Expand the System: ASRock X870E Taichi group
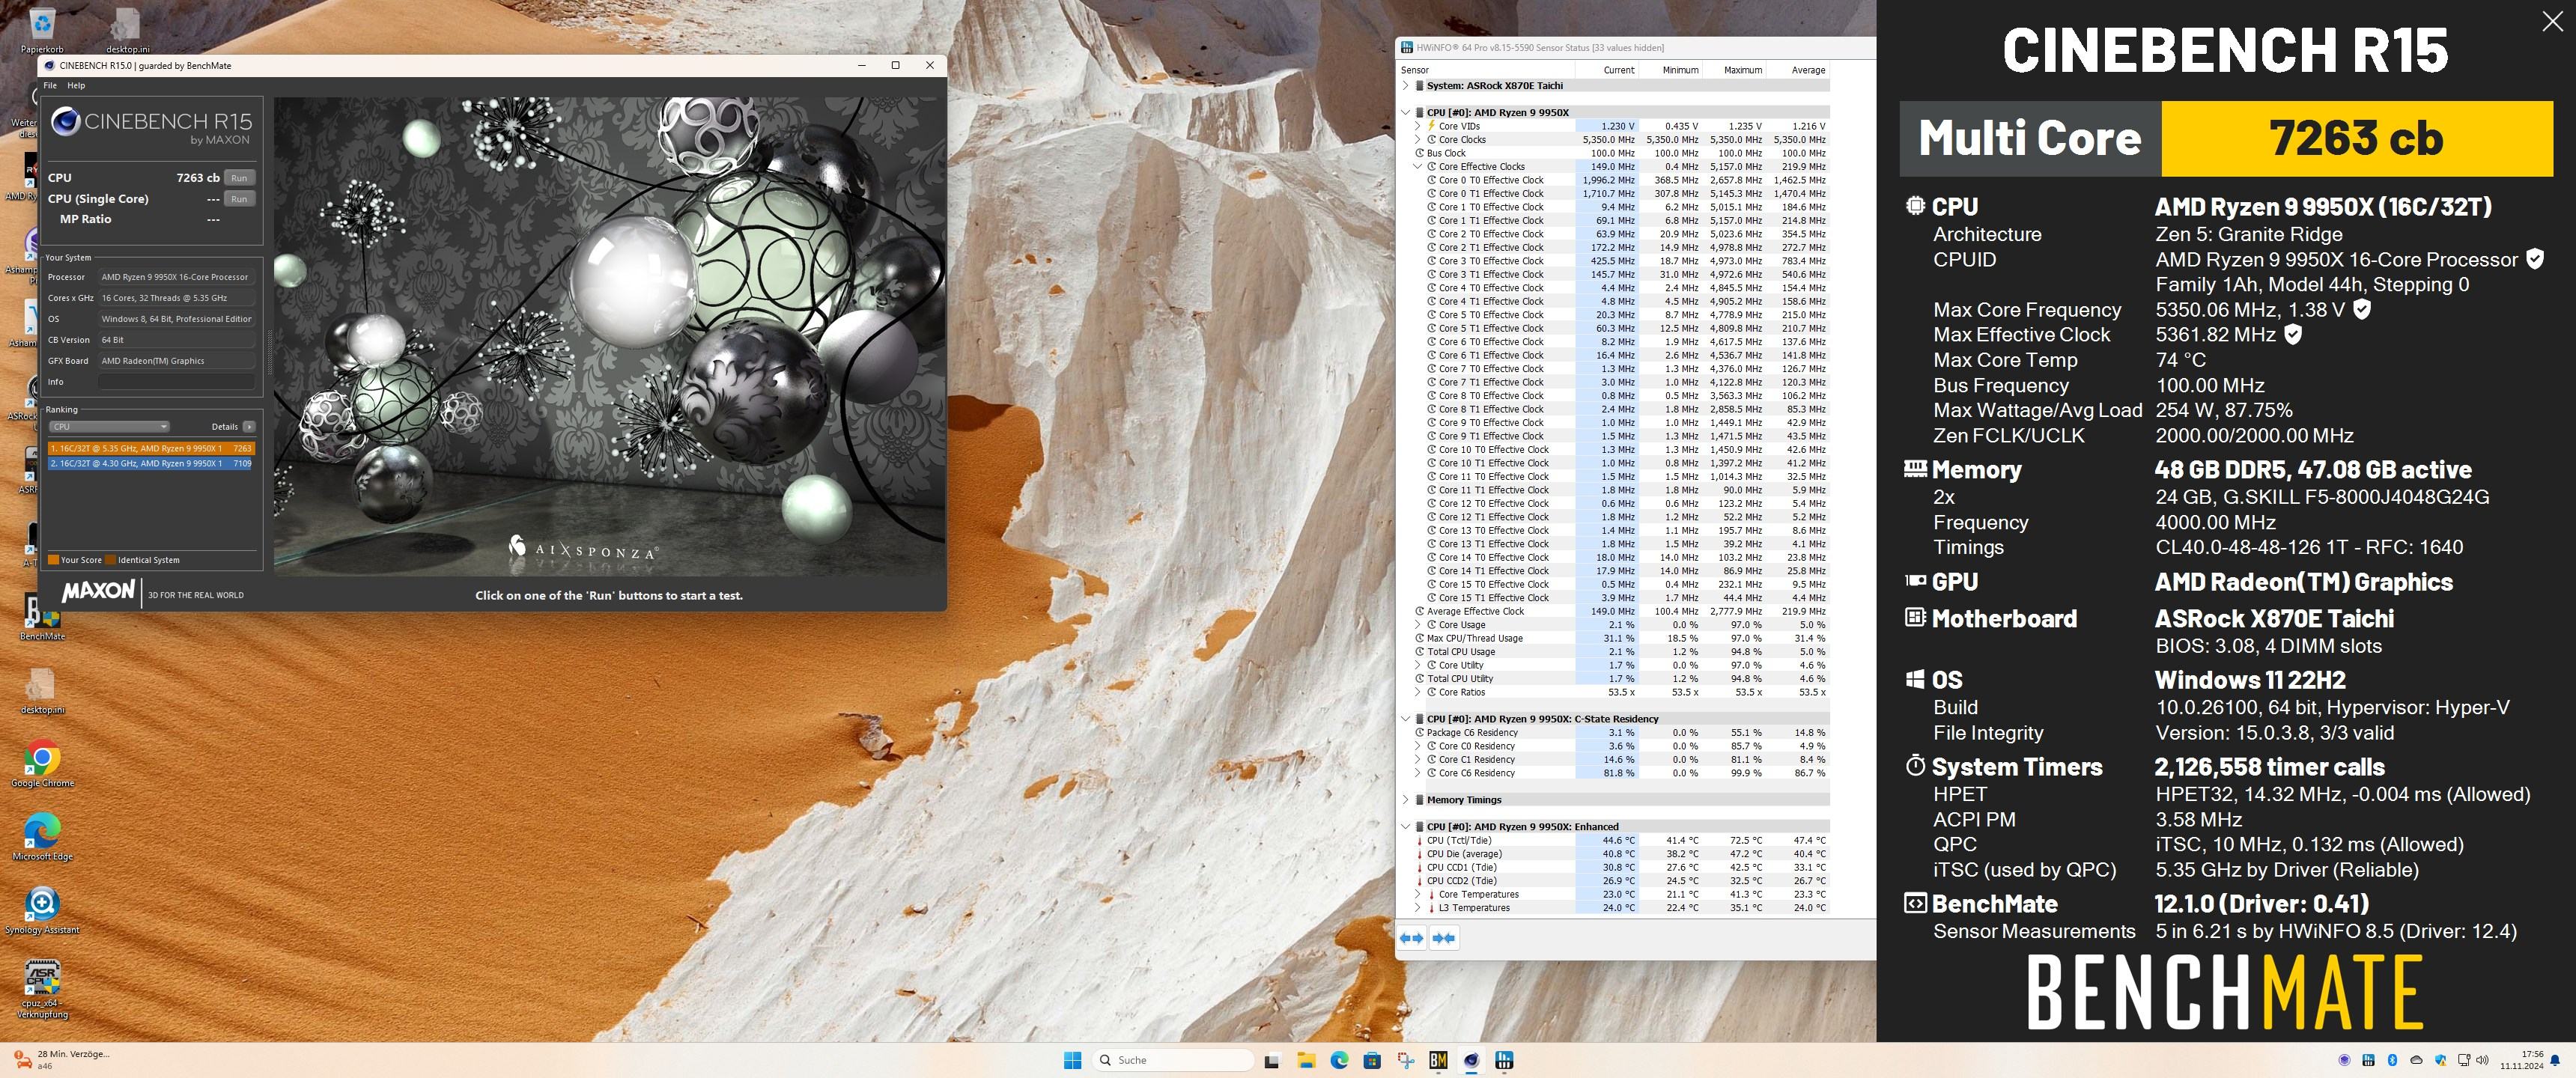This screenshot has height=1078, width=2576. pos(1406,86)
